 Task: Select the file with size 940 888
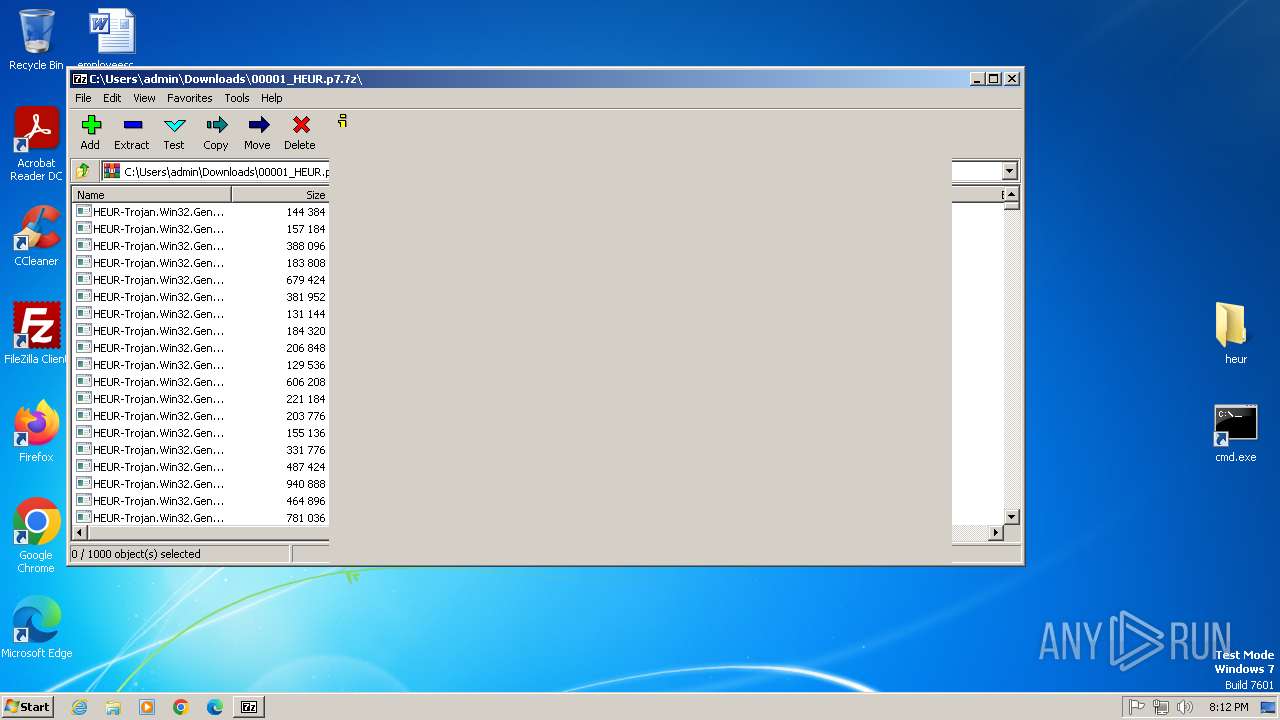[x=200, y=484]
